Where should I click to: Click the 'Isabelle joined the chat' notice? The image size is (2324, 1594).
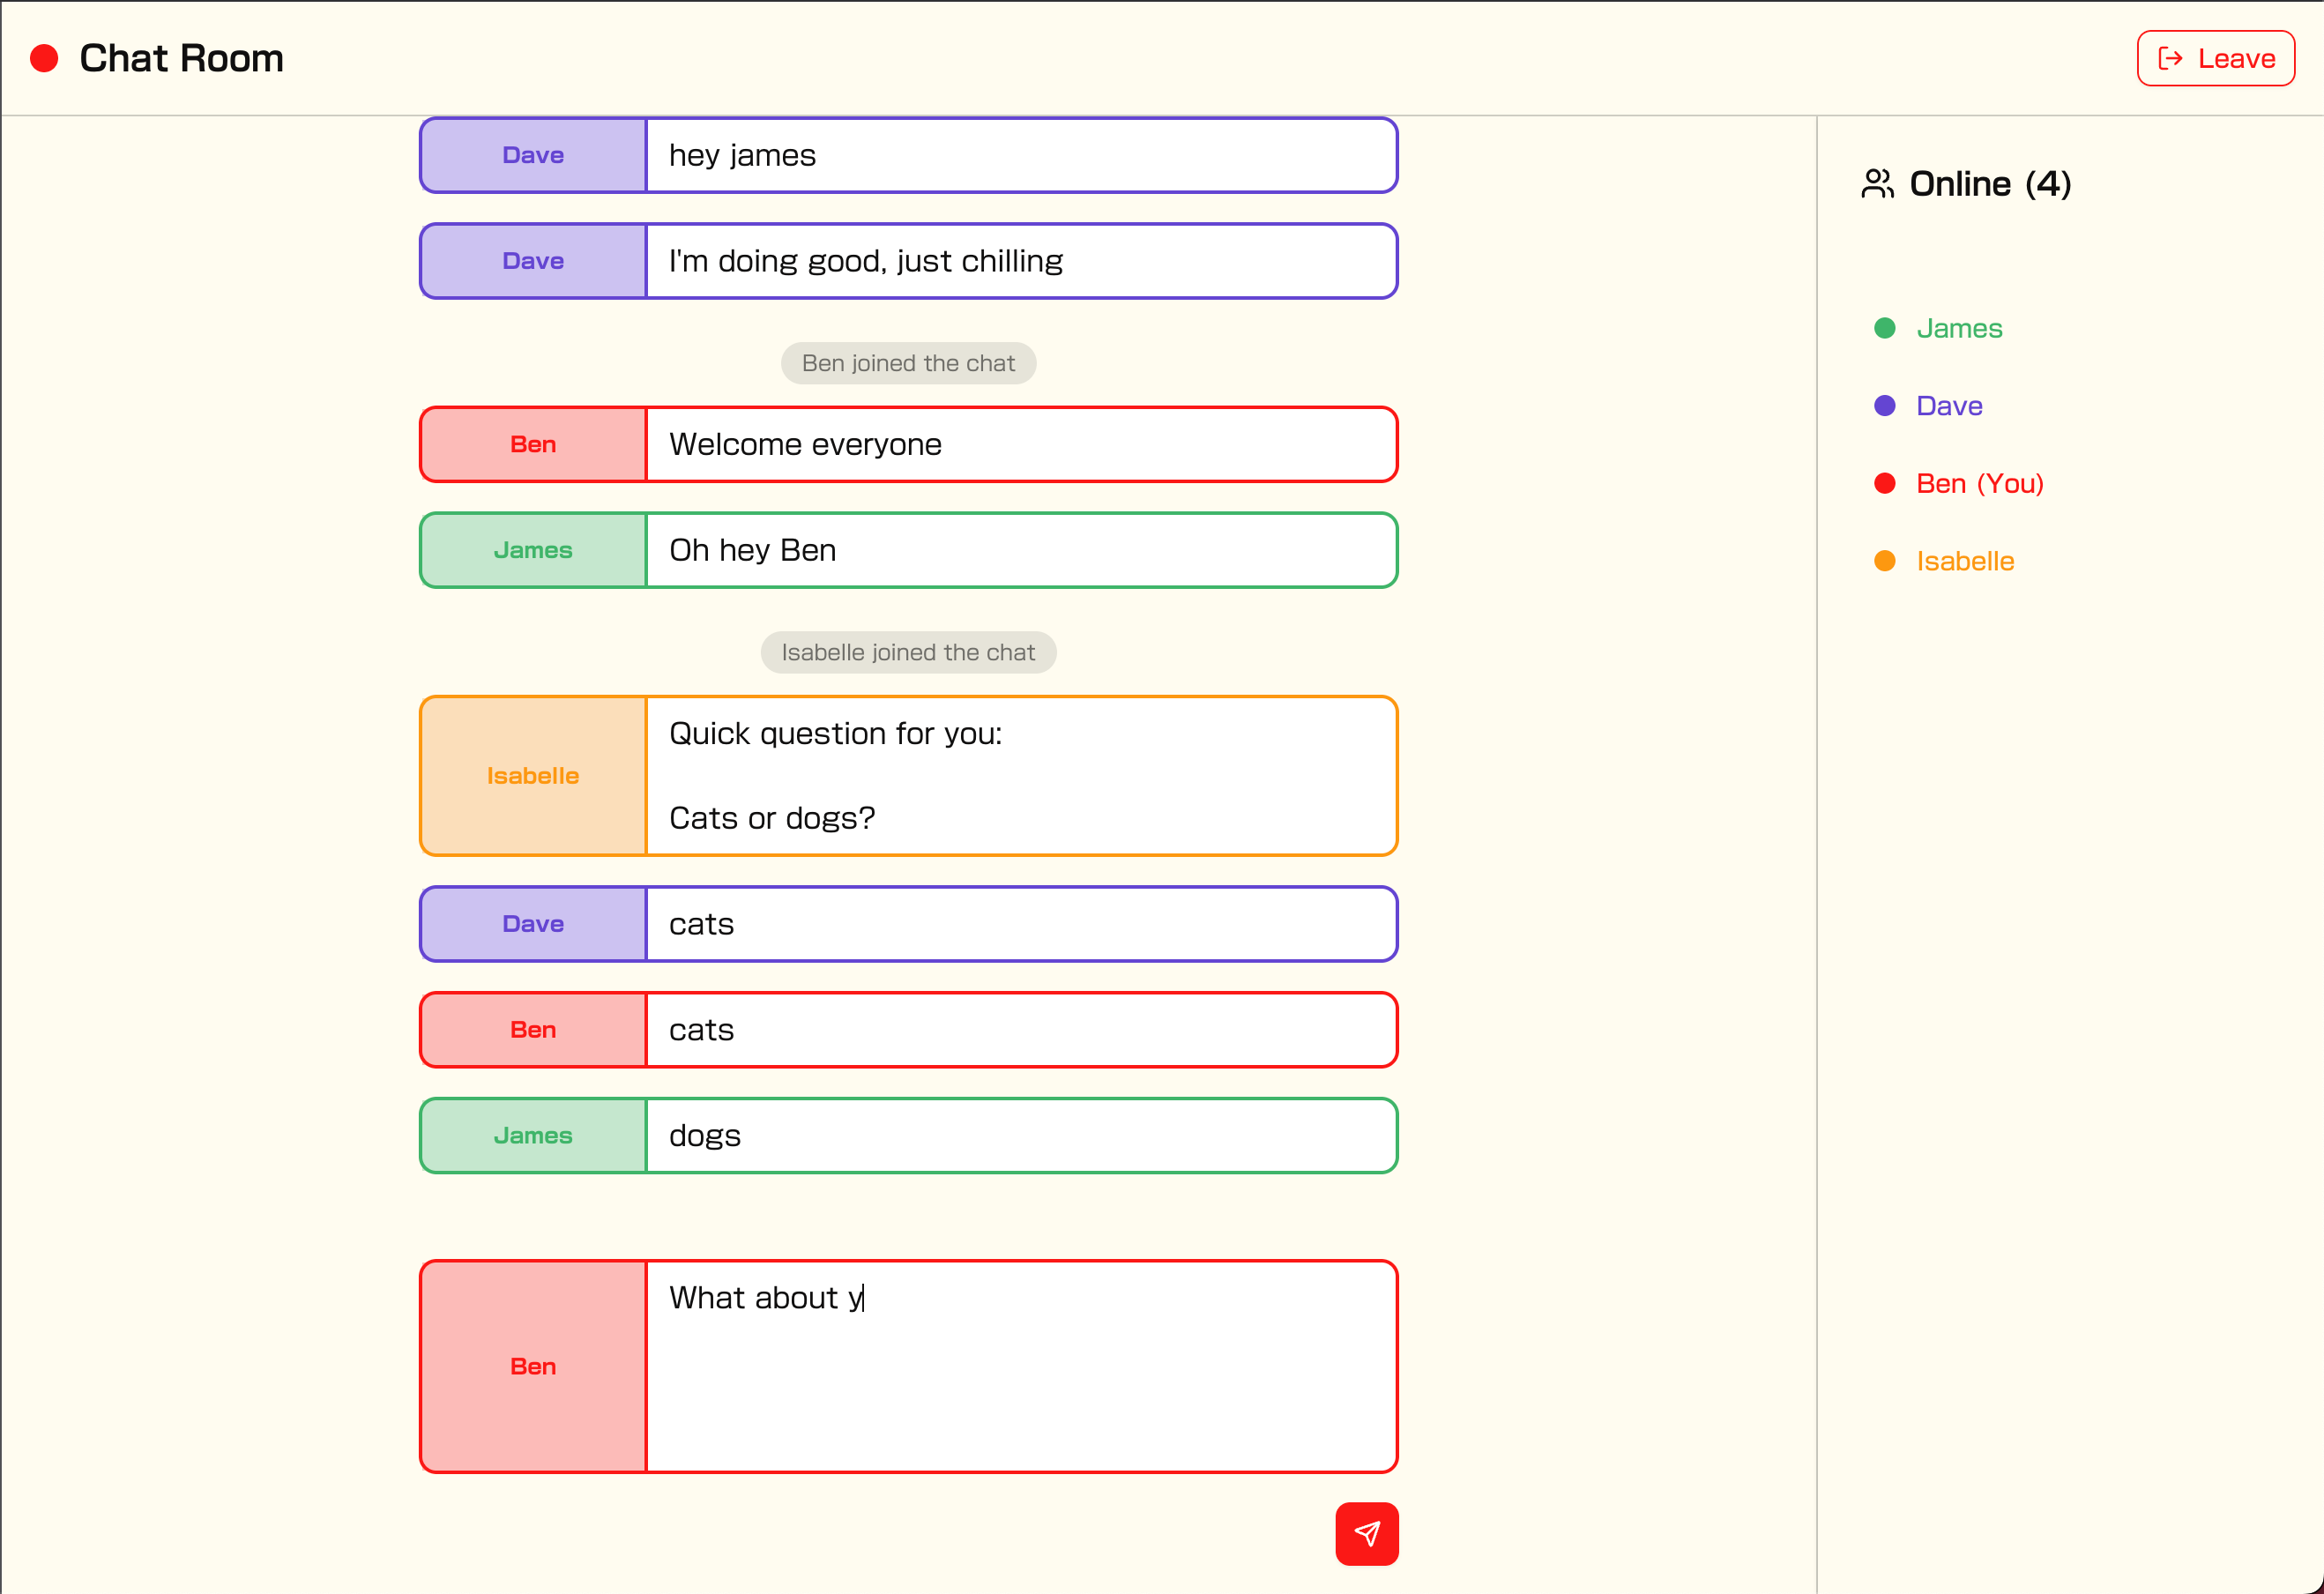[x=908, y=652]
